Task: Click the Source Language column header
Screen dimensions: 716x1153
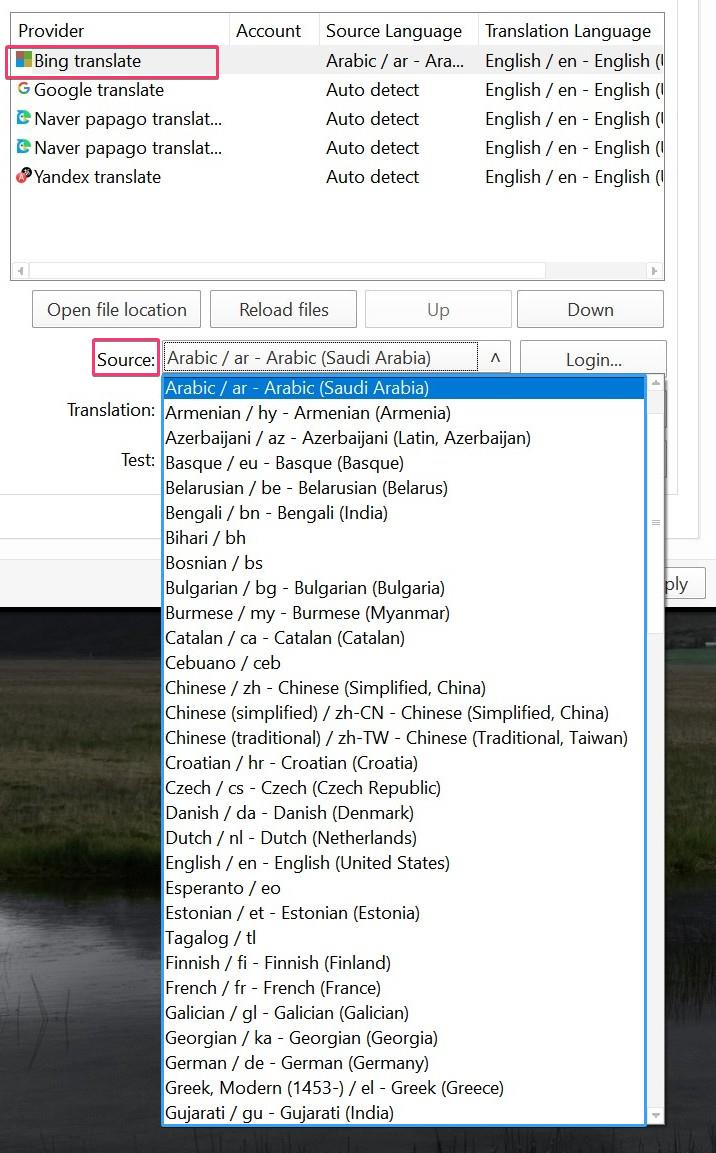Action: pyautogui.click(x=398, y=30)
